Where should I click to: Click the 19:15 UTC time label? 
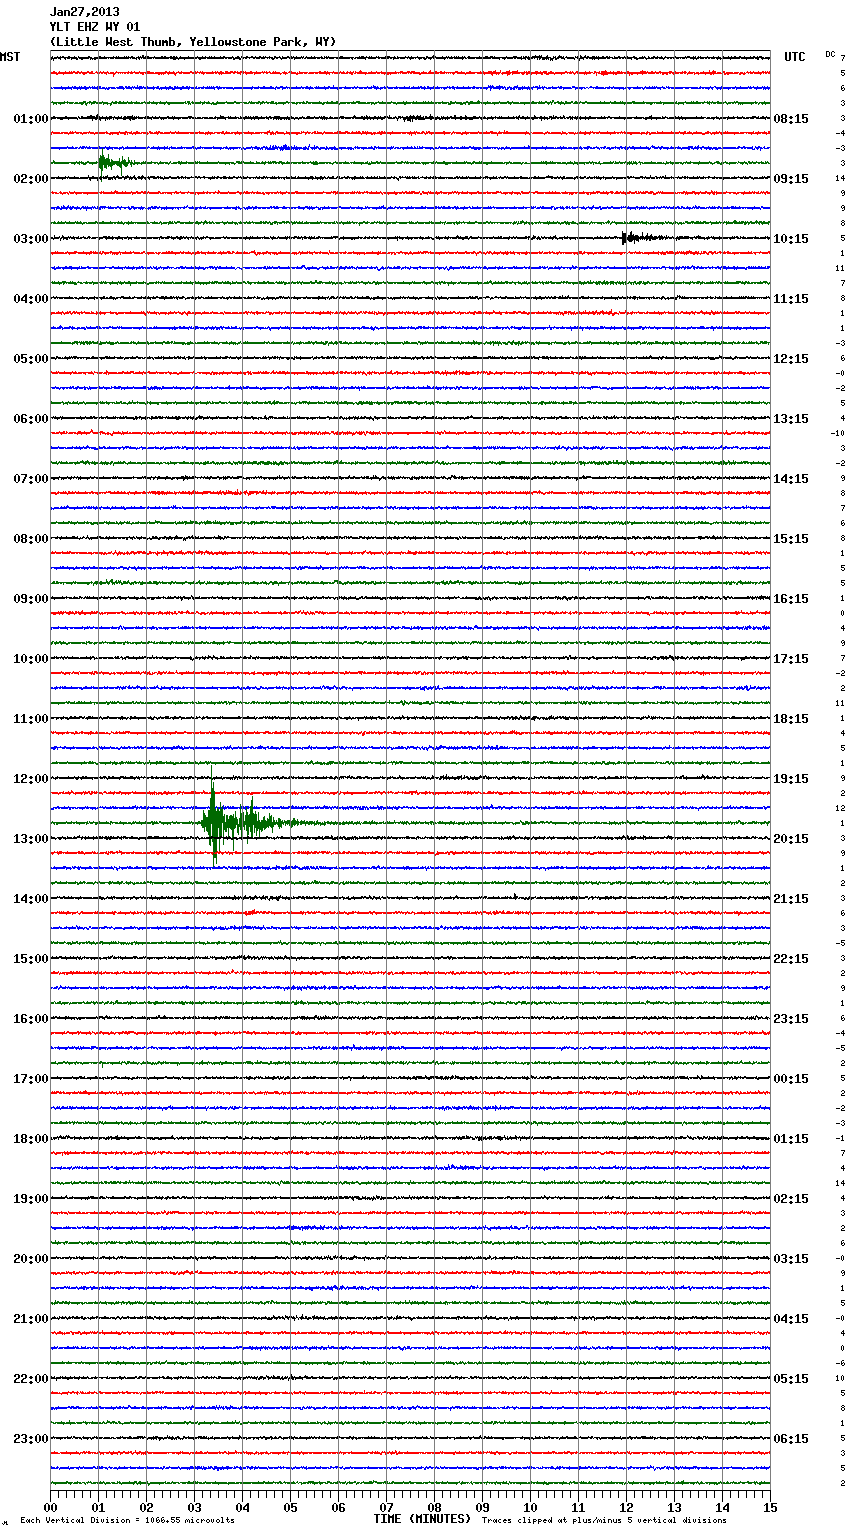[791, 779]
